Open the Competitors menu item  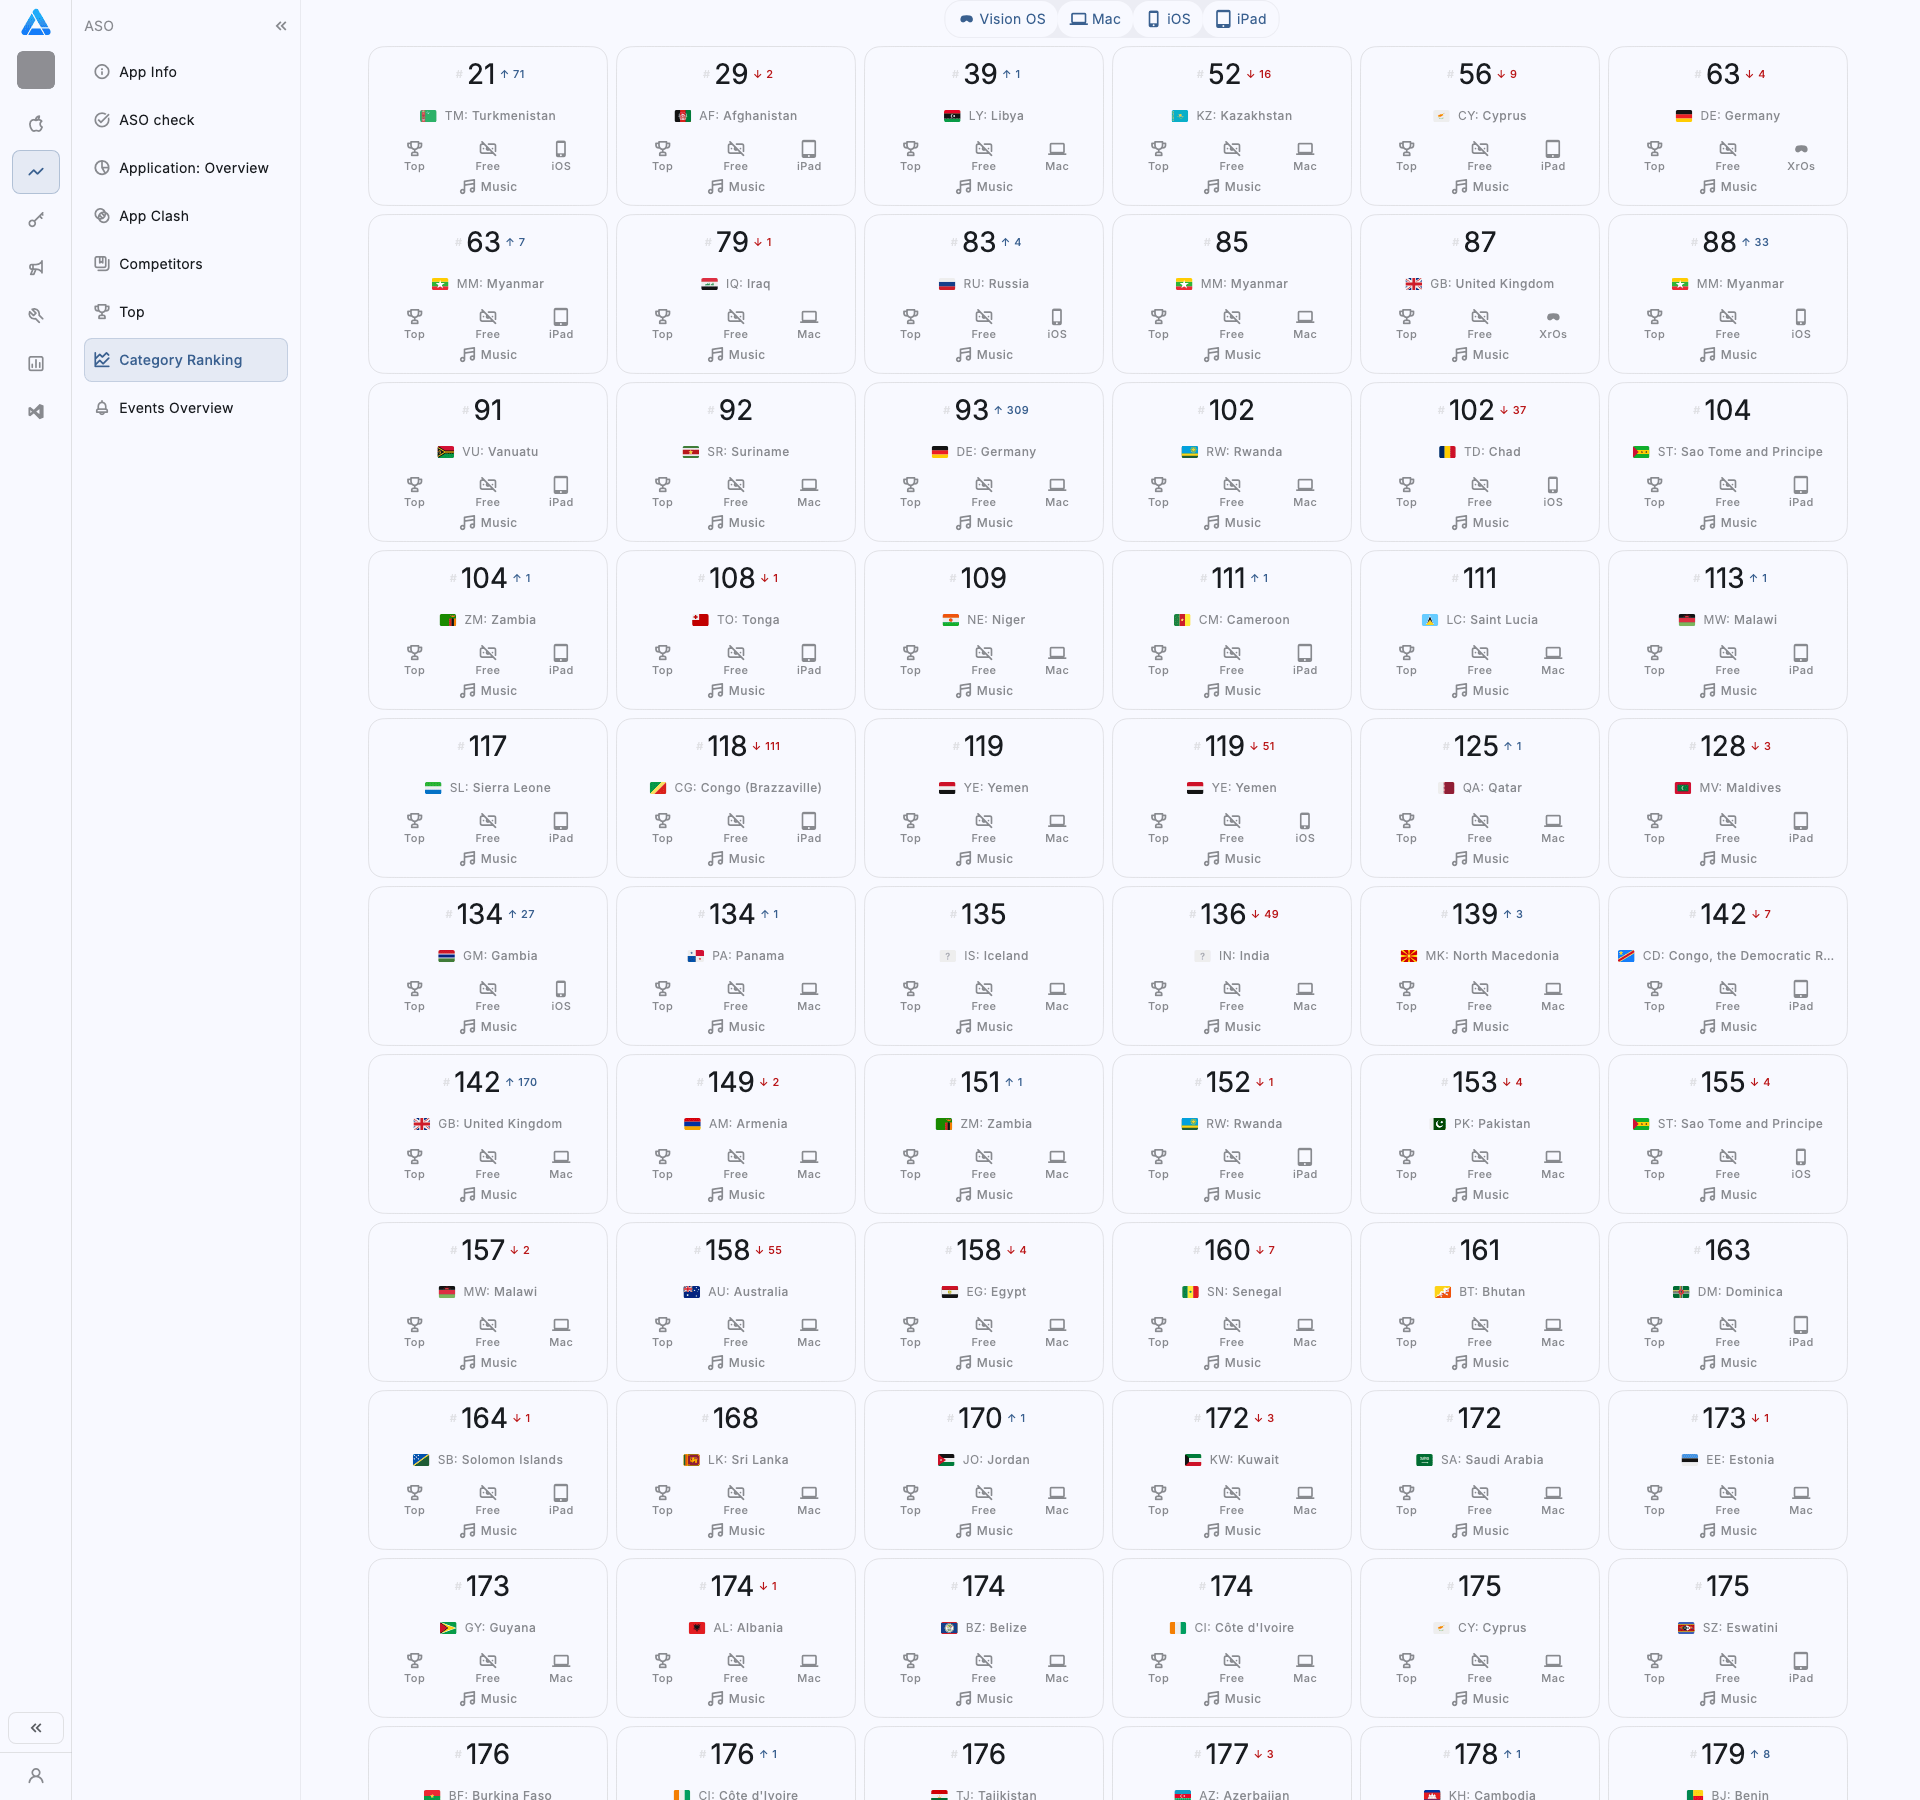(160, 264)
